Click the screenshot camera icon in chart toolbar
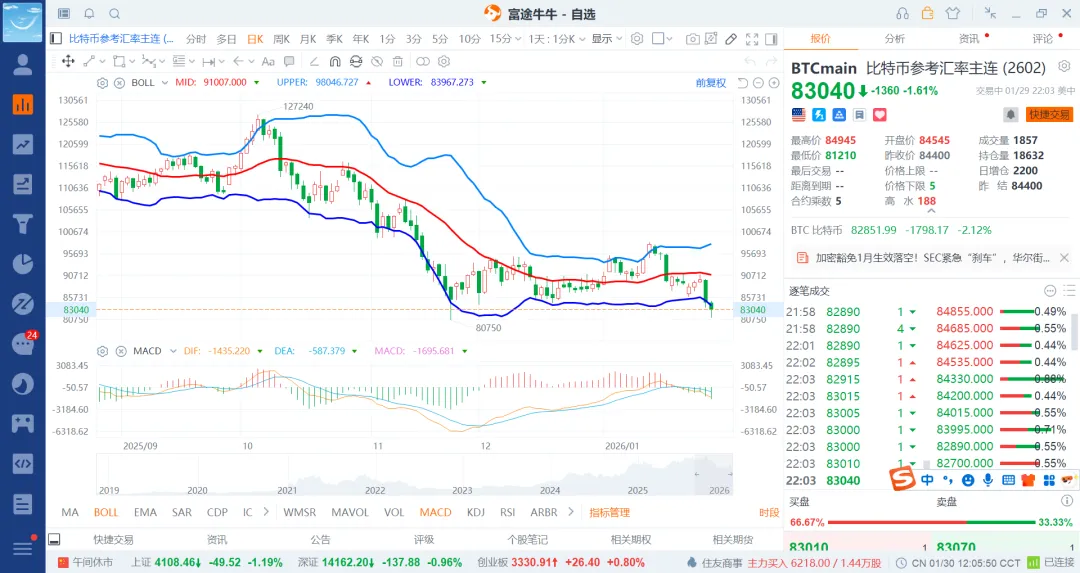Screen dimensions: 1080x573 [693, 39]
